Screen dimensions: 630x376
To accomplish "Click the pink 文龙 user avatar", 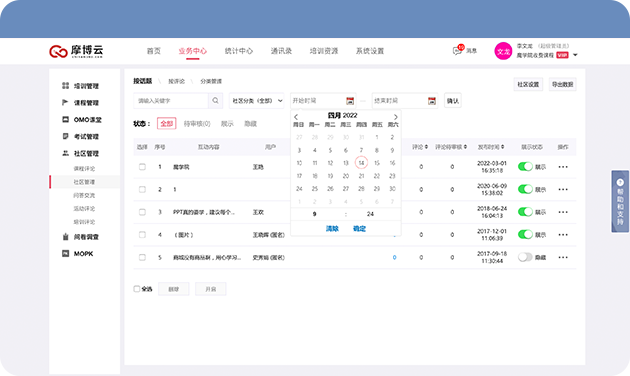I will [x=503, y=51].
